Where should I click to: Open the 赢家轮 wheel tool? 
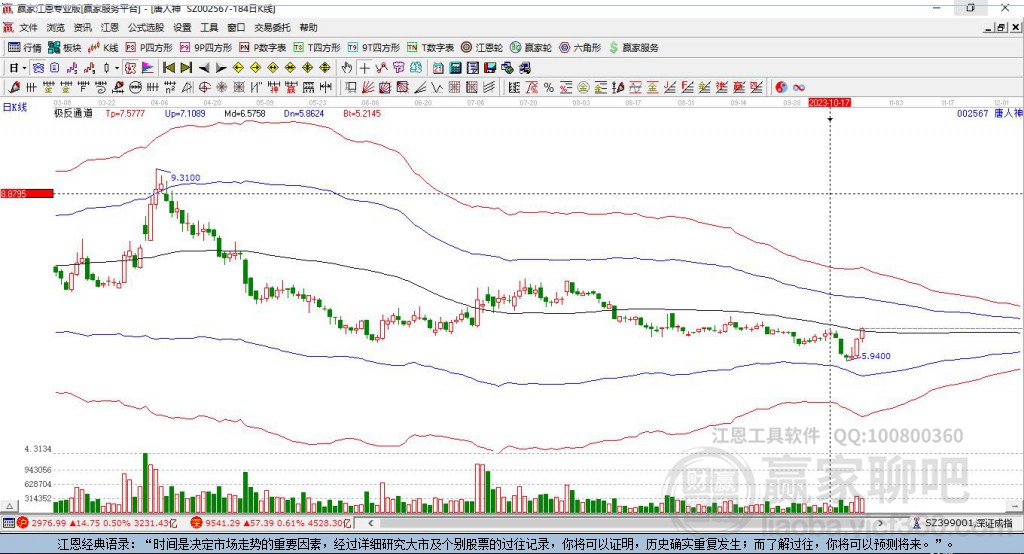point(531,48)
